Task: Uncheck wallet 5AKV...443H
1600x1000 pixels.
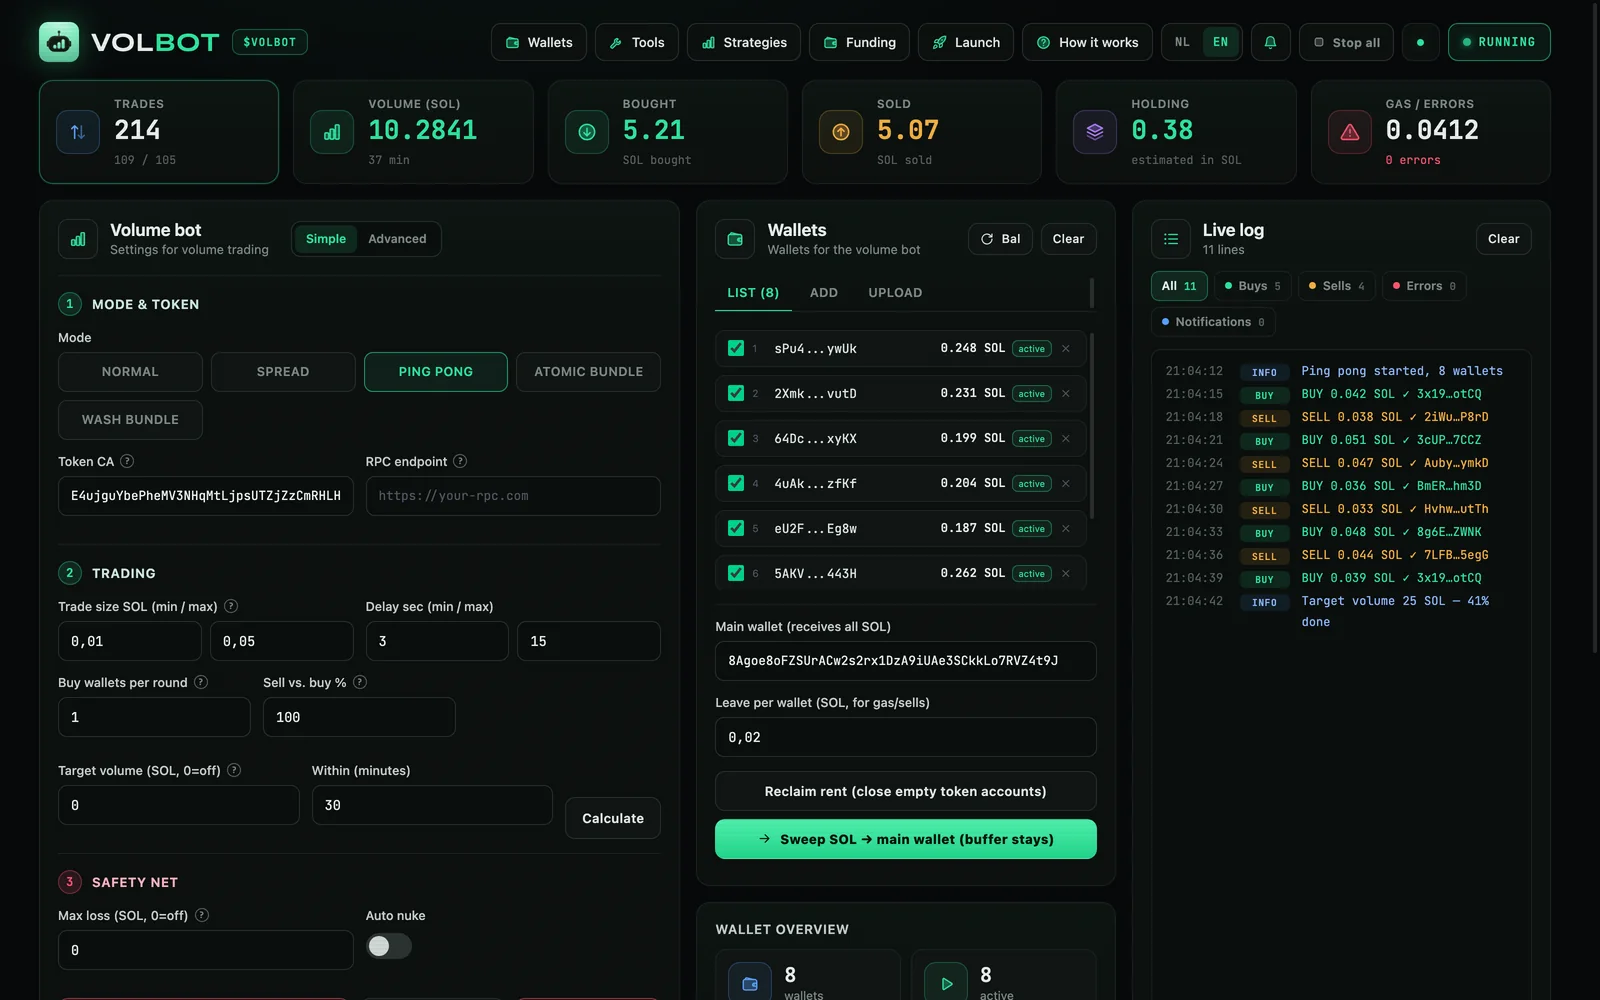Action: (x=736, y=573)
